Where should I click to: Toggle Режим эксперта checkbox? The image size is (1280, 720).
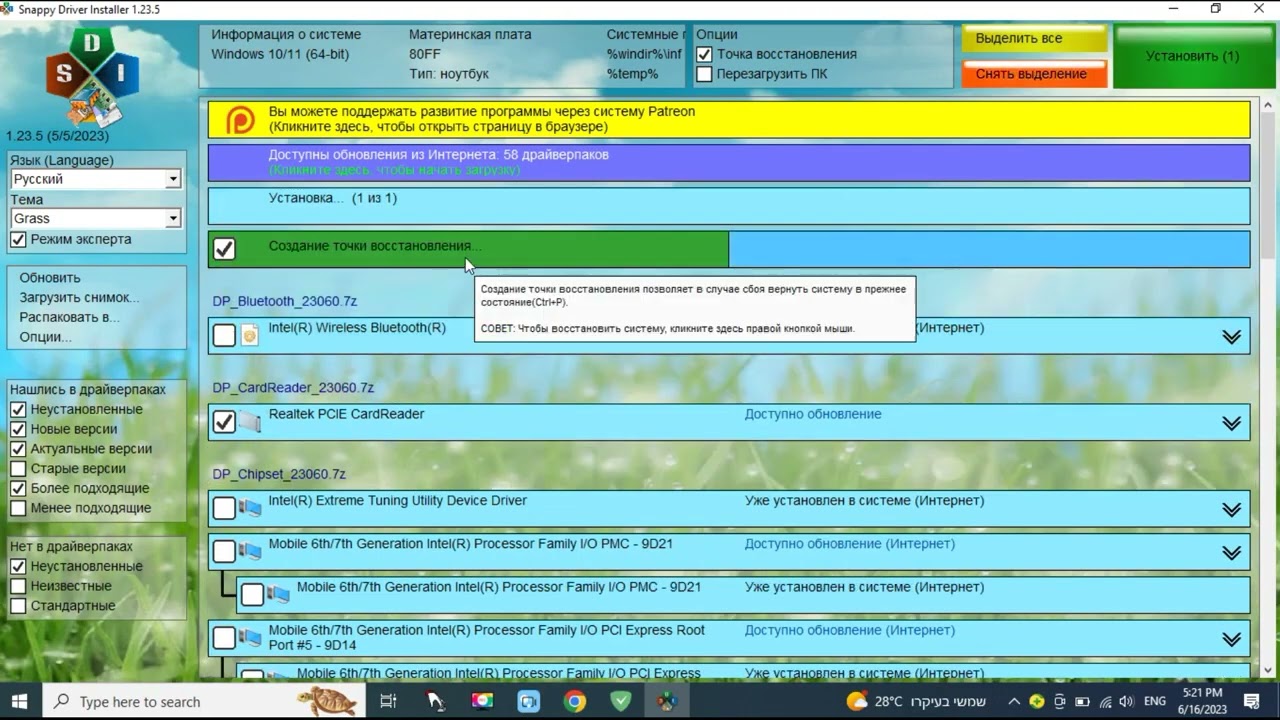point(18,240)
